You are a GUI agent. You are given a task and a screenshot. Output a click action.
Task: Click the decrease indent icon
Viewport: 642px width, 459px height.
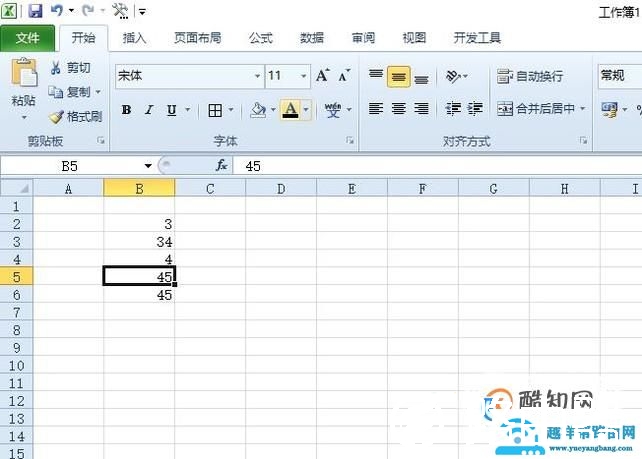pos(453,109)
